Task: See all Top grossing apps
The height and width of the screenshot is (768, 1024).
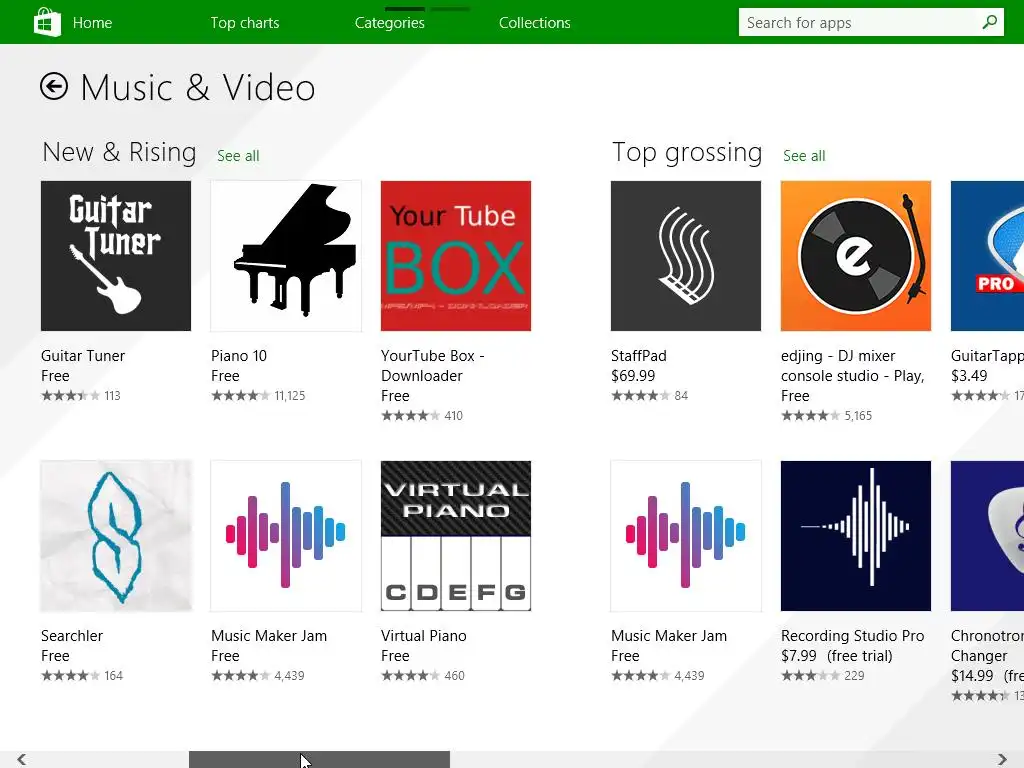Action: [804, 156]
